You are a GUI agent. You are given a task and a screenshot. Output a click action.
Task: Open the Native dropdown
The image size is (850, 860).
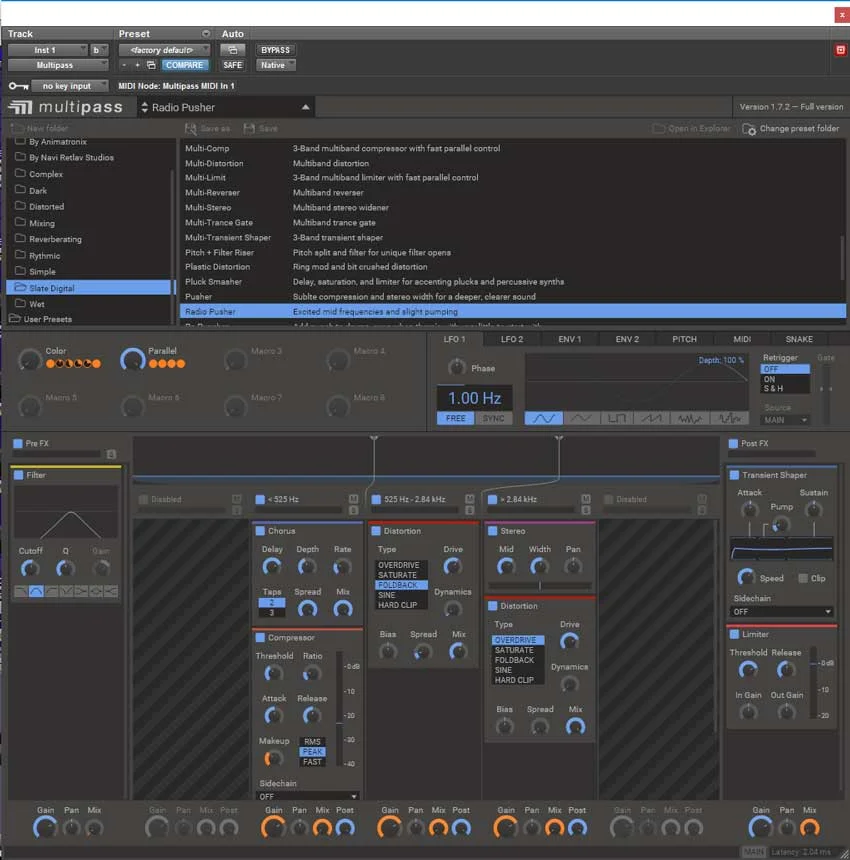276,65
